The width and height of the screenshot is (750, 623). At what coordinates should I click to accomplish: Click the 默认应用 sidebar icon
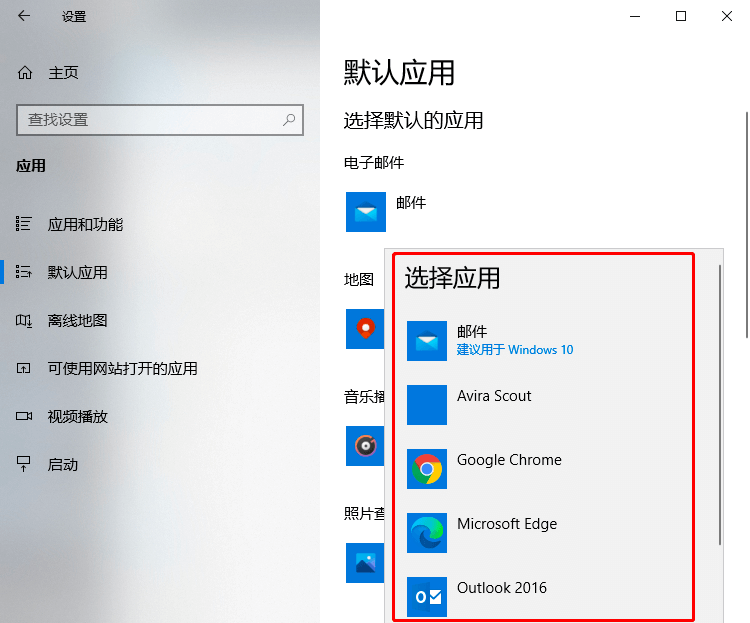click(x=23, y=272)
